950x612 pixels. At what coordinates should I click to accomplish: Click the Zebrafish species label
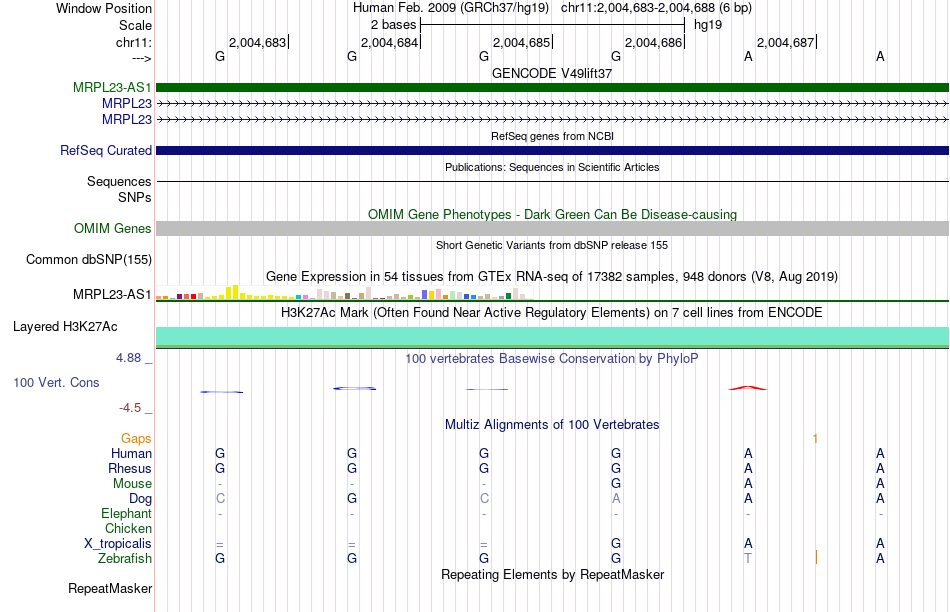125,559
